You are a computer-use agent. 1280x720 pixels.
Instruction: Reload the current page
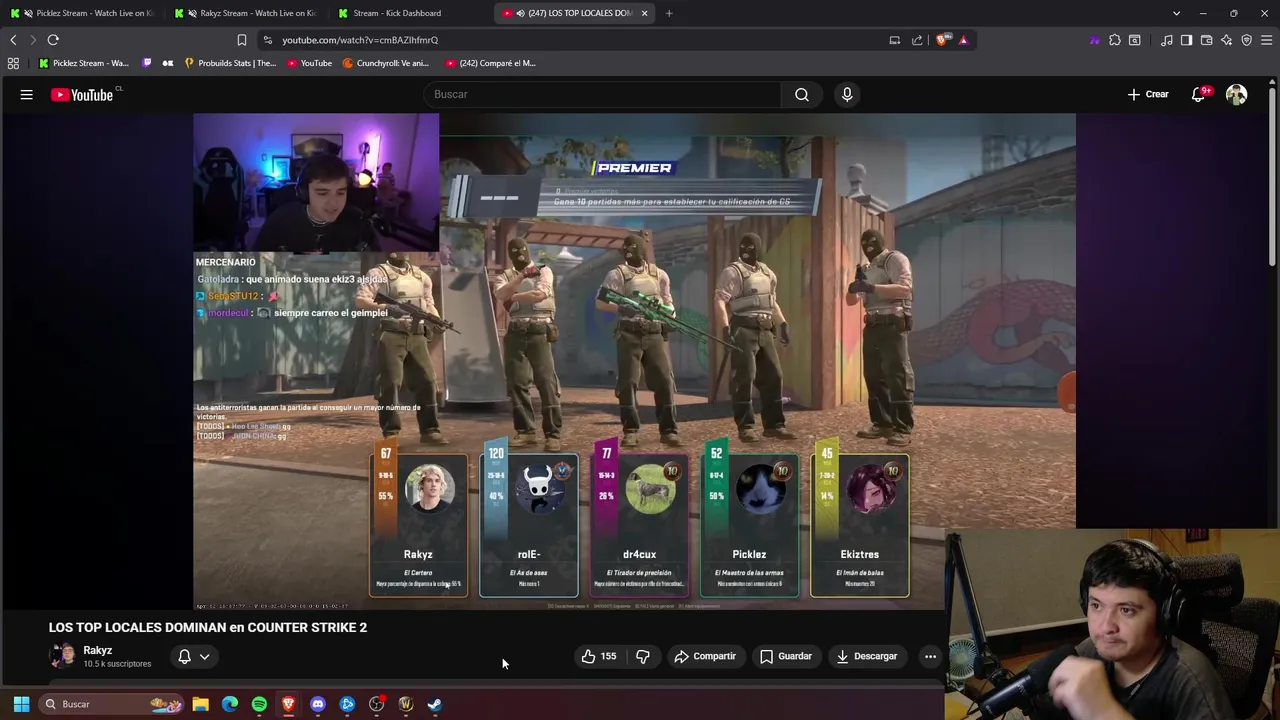point(53,40)
